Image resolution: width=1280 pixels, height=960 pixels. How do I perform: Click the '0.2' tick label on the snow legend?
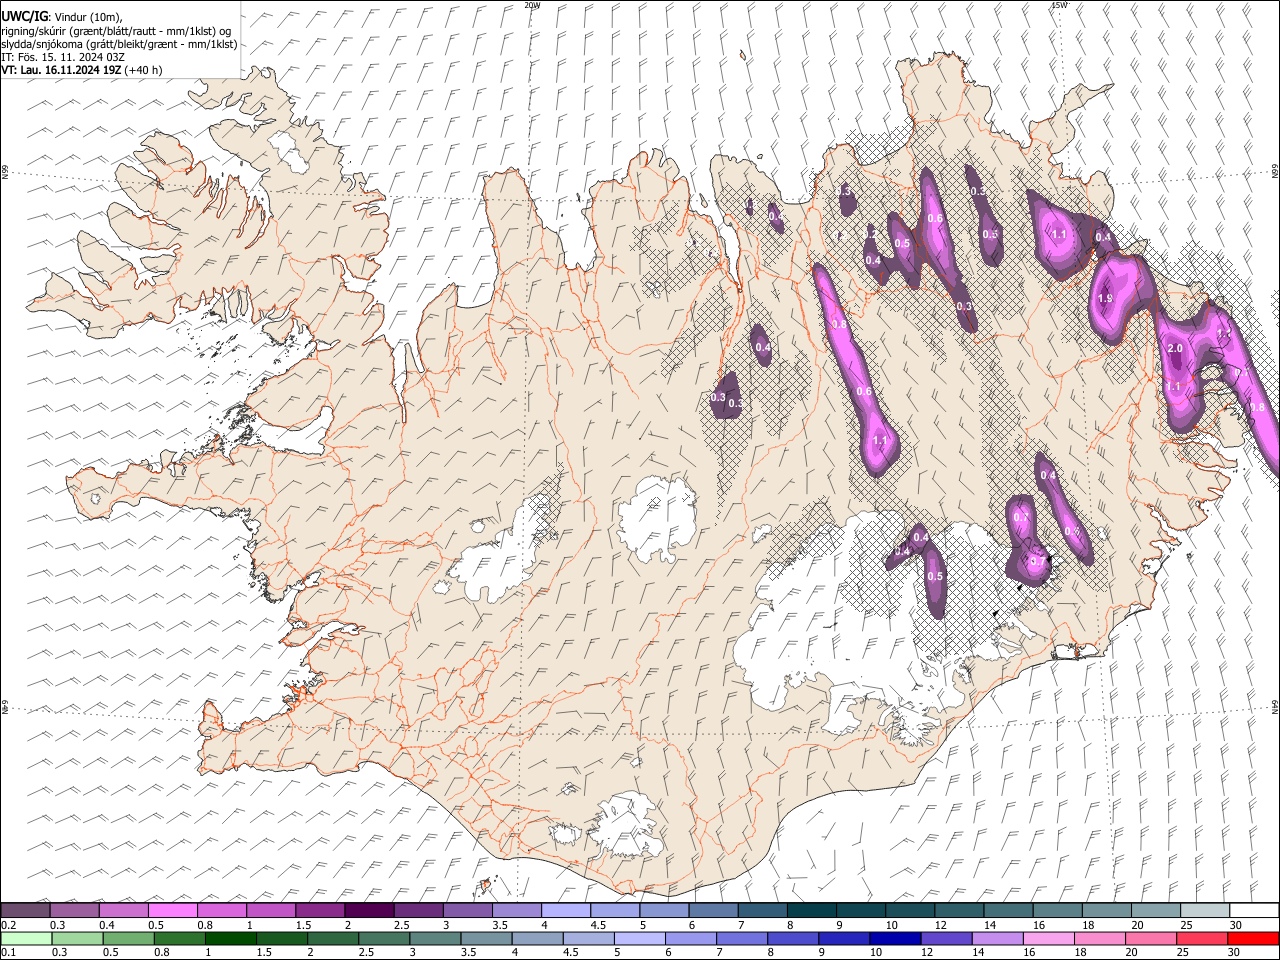(x=8, y=924)
